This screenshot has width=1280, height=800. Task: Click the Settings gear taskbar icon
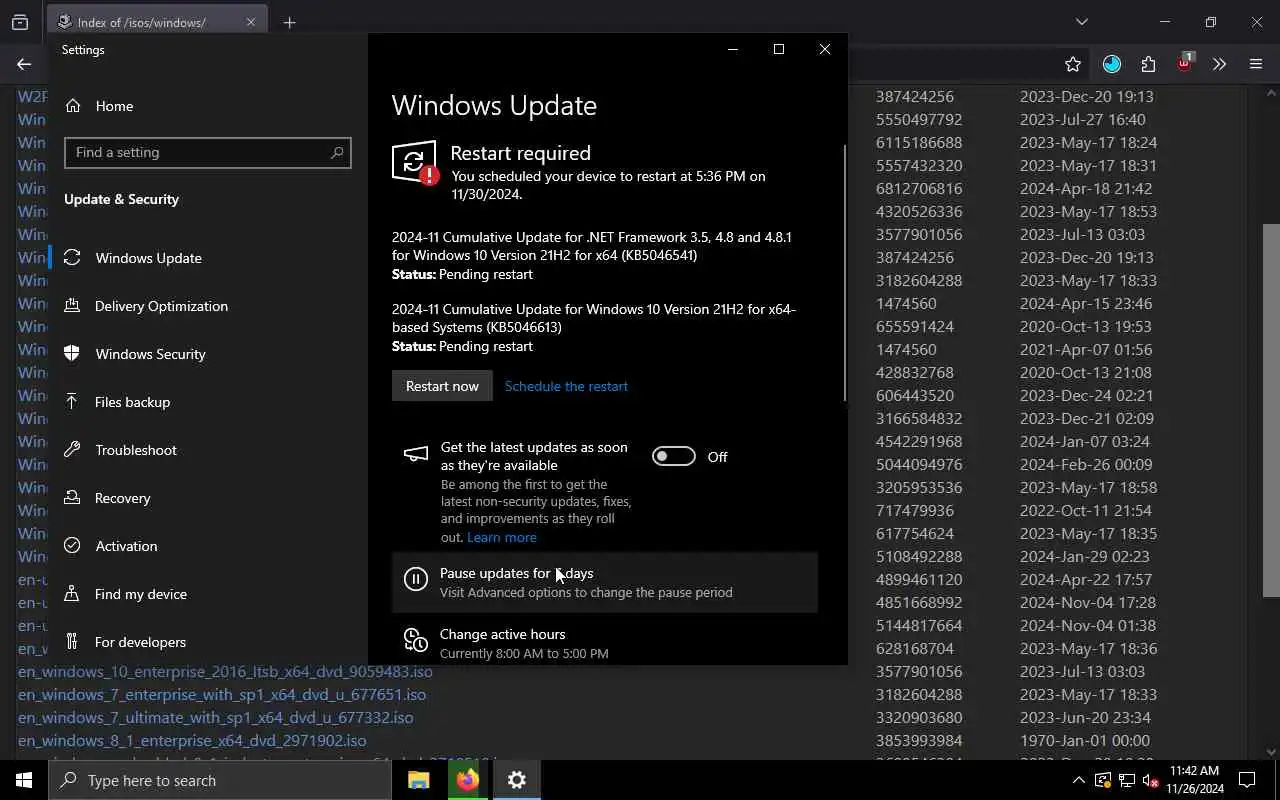click(516, 780)
